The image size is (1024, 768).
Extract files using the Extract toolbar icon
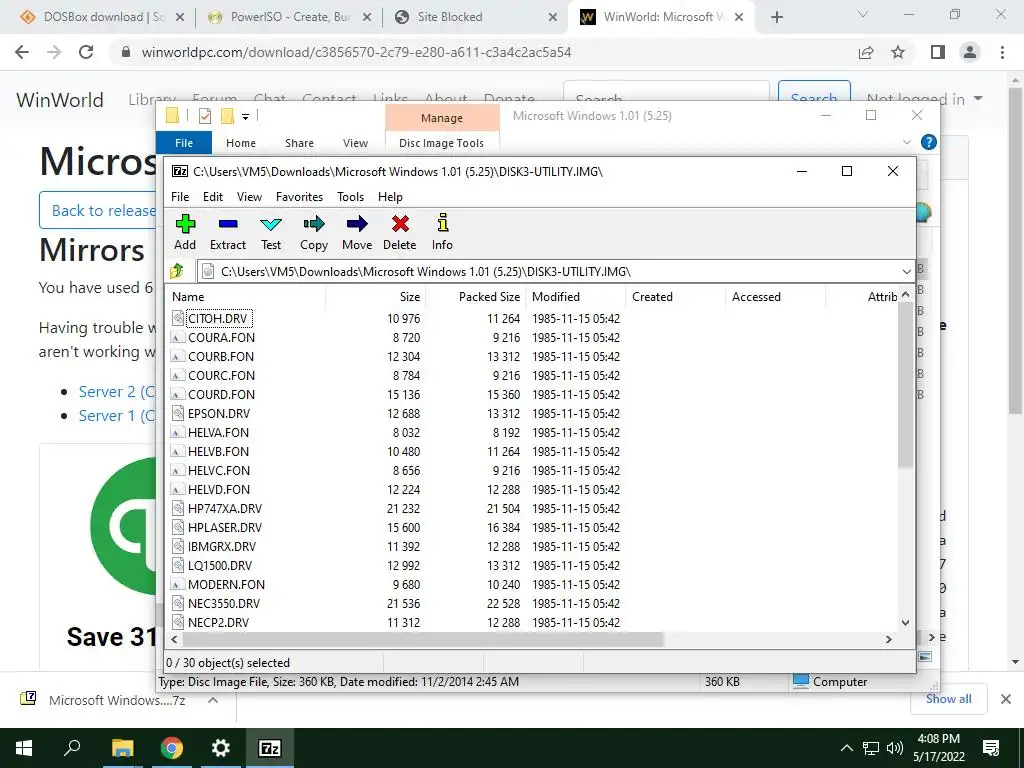(x=227, y=232)
